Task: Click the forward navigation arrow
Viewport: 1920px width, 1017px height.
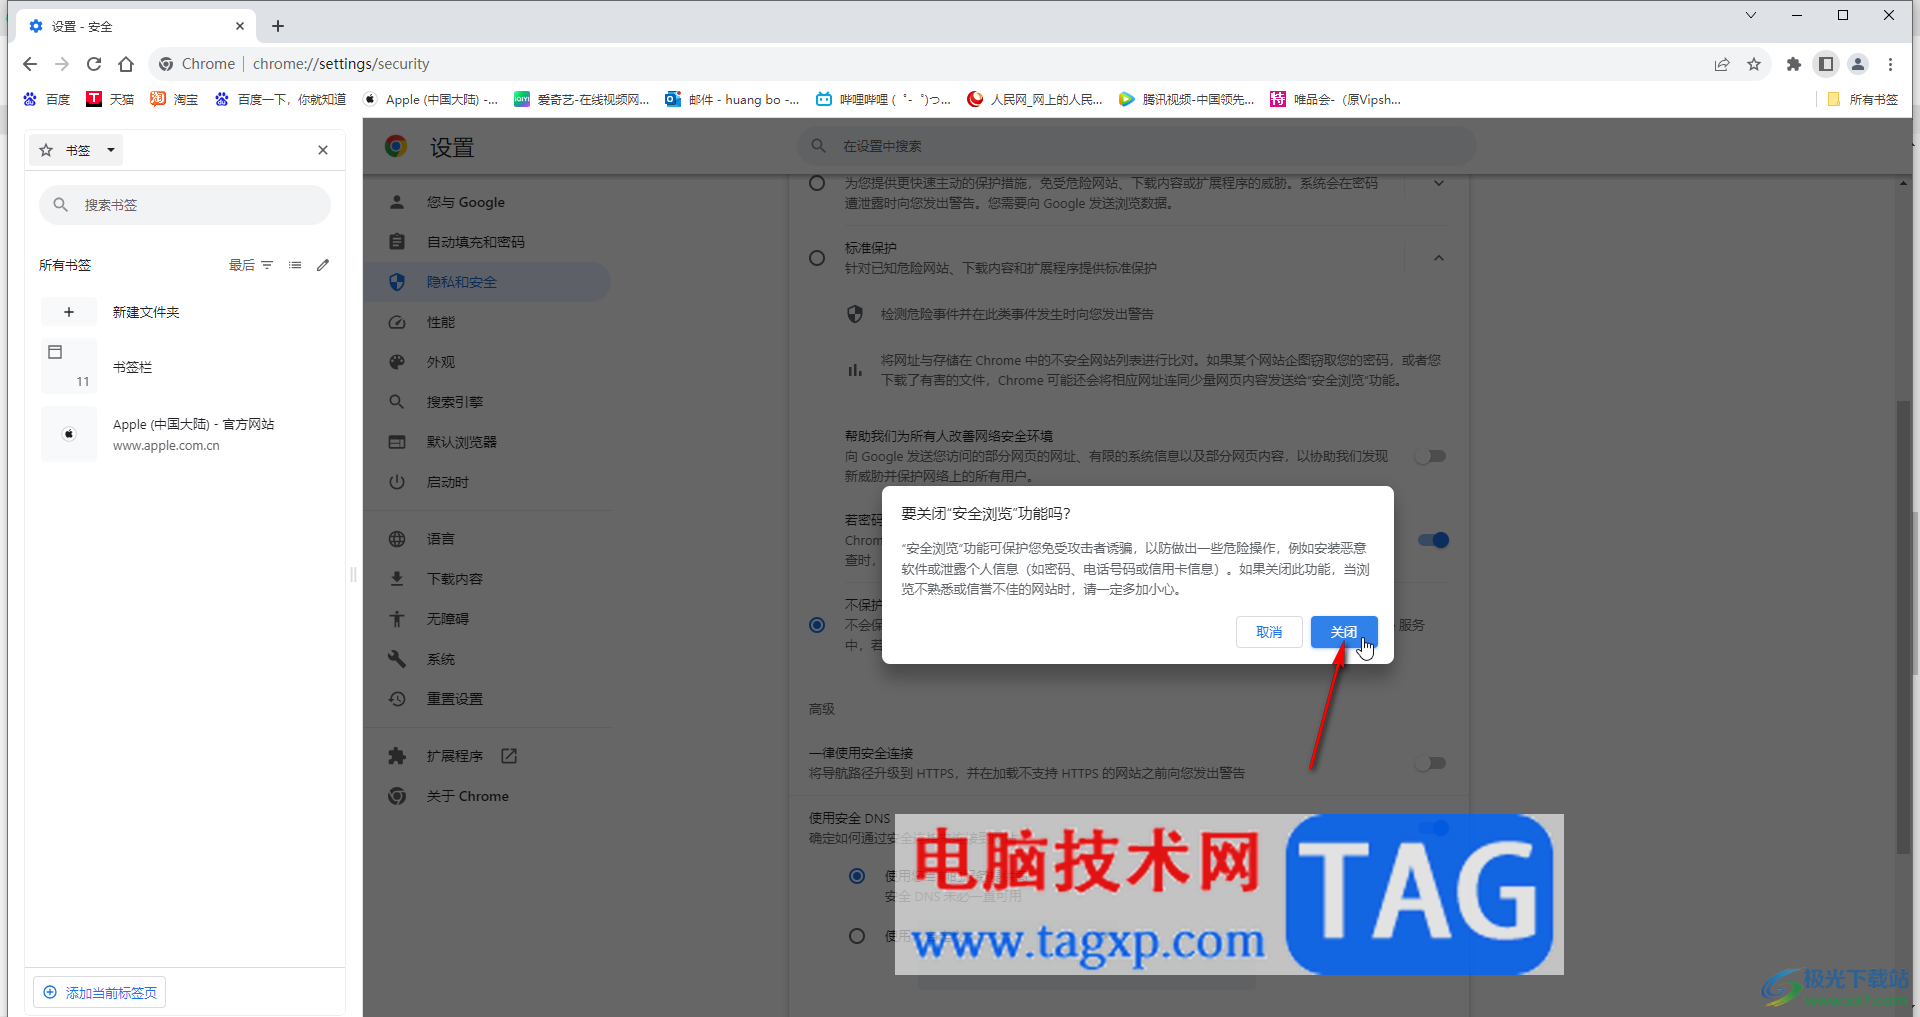Action: click(62, 64)
